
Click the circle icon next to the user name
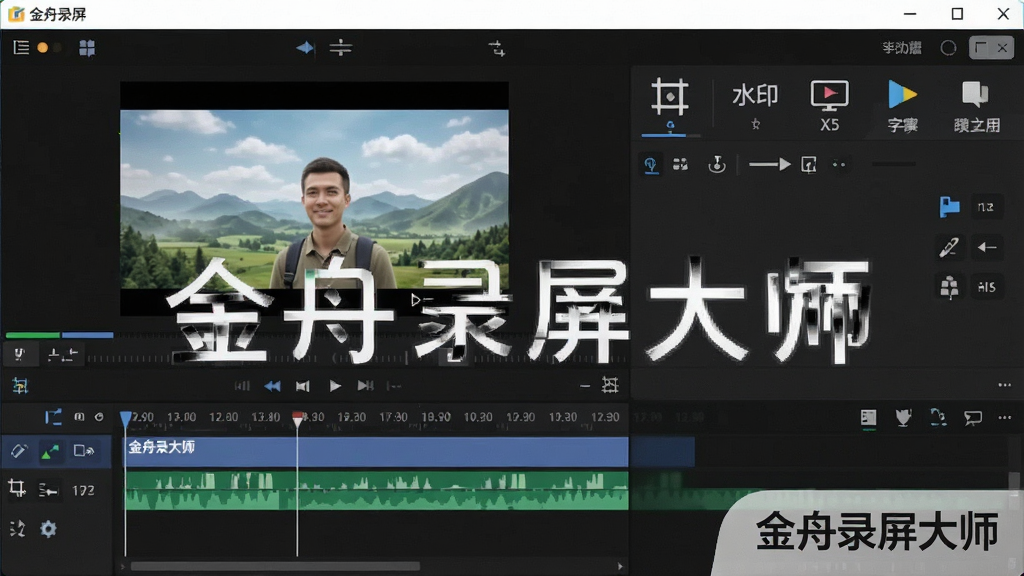[948, 48]
